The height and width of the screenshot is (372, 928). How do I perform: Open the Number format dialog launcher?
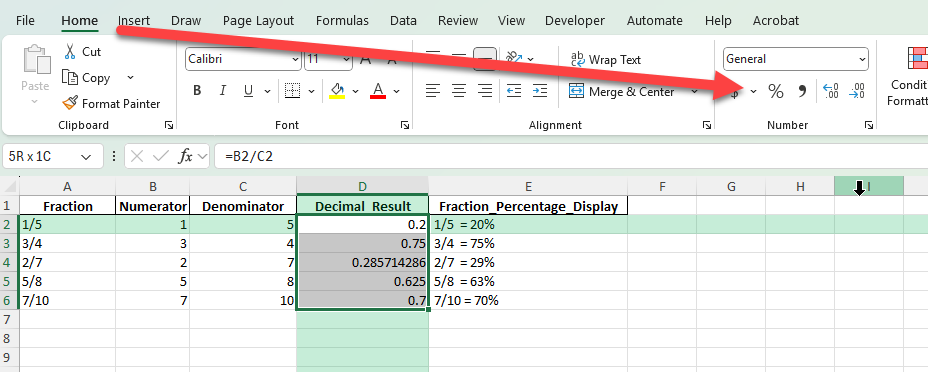coord(868,125)
